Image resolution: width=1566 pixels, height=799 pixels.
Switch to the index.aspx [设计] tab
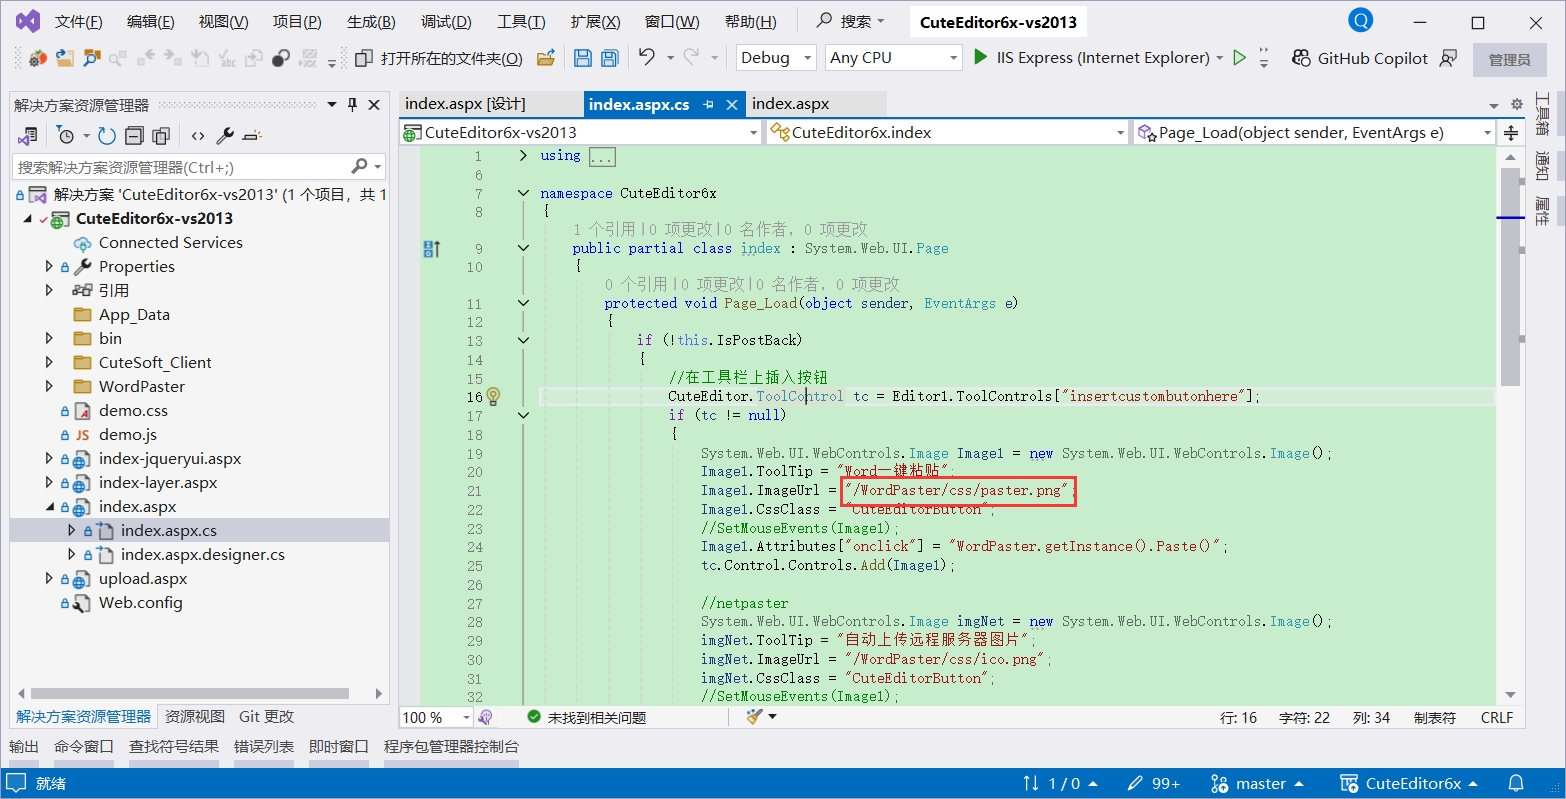(465, 104)
